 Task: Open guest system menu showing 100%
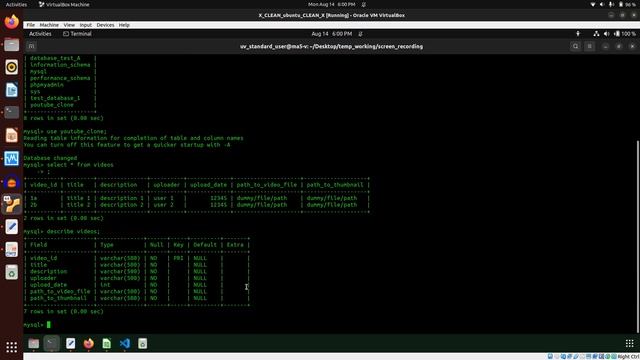point(616,34)
